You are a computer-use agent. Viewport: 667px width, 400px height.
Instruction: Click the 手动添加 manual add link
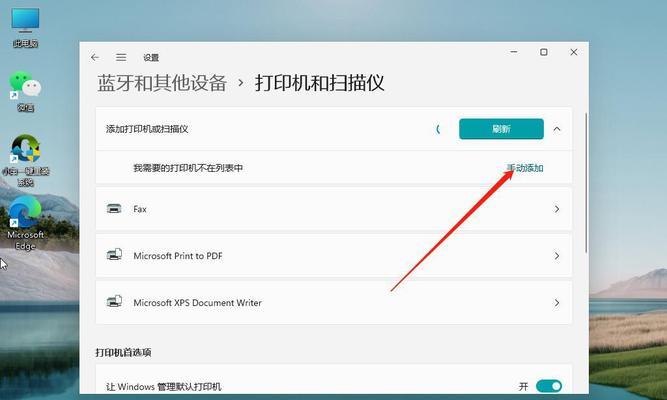coord(525,168)
